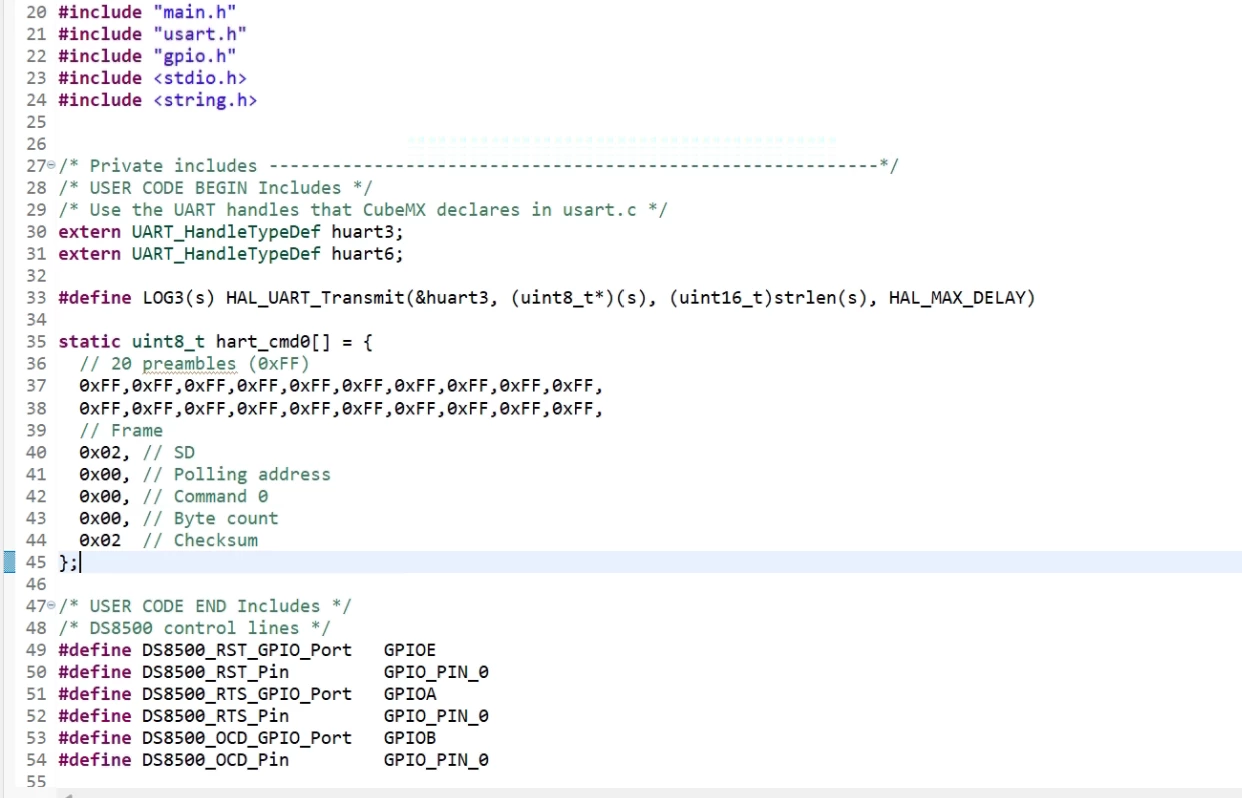Click the change marker beside line 45

tap(10, 562)
